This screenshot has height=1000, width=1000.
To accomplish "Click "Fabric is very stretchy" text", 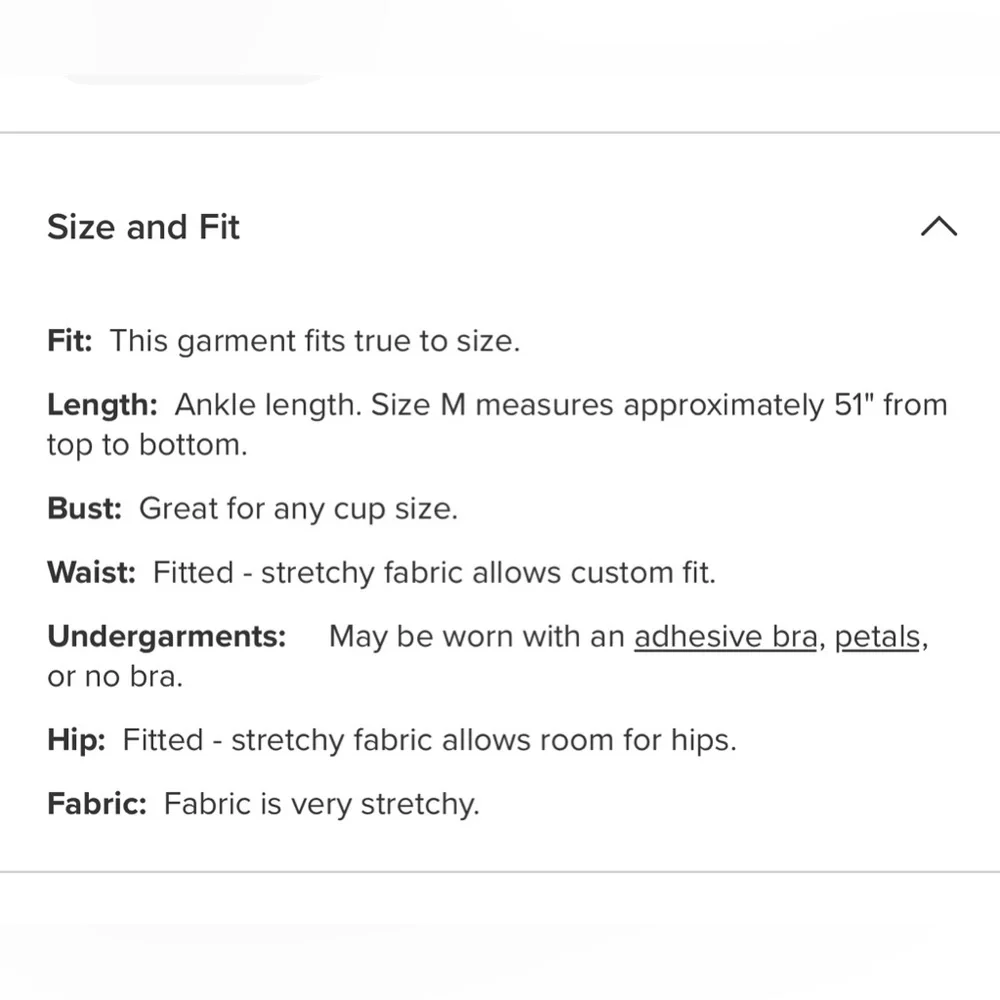I will [x=322, y=805].
